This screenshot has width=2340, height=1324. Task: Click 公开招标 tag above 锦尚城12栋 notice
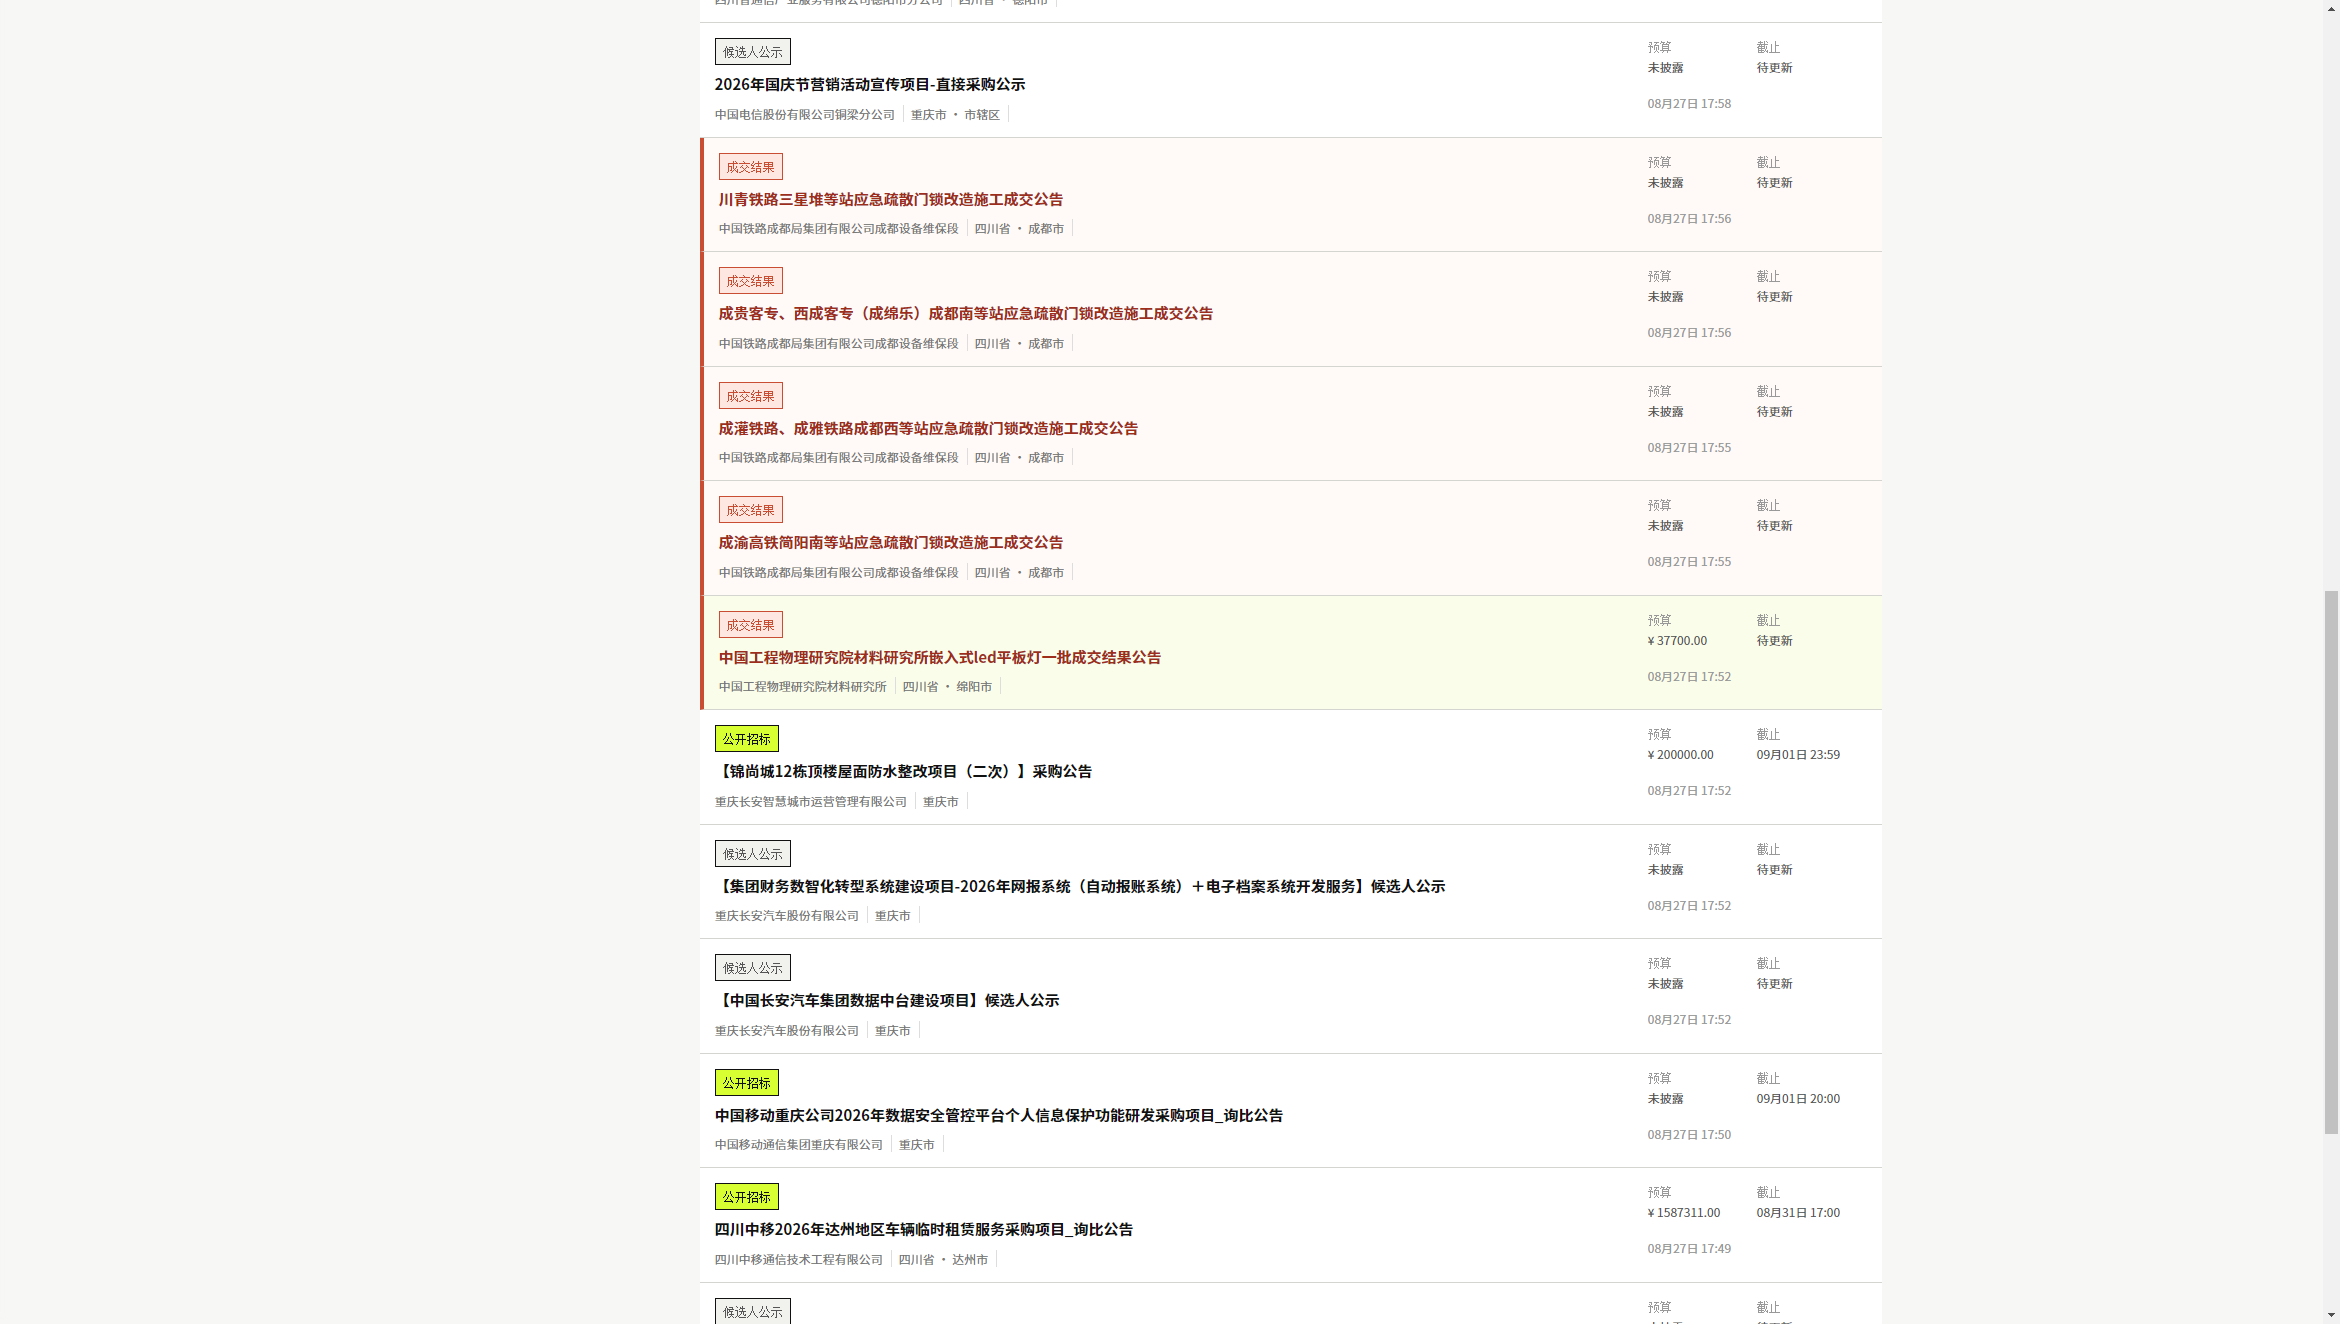746,739
